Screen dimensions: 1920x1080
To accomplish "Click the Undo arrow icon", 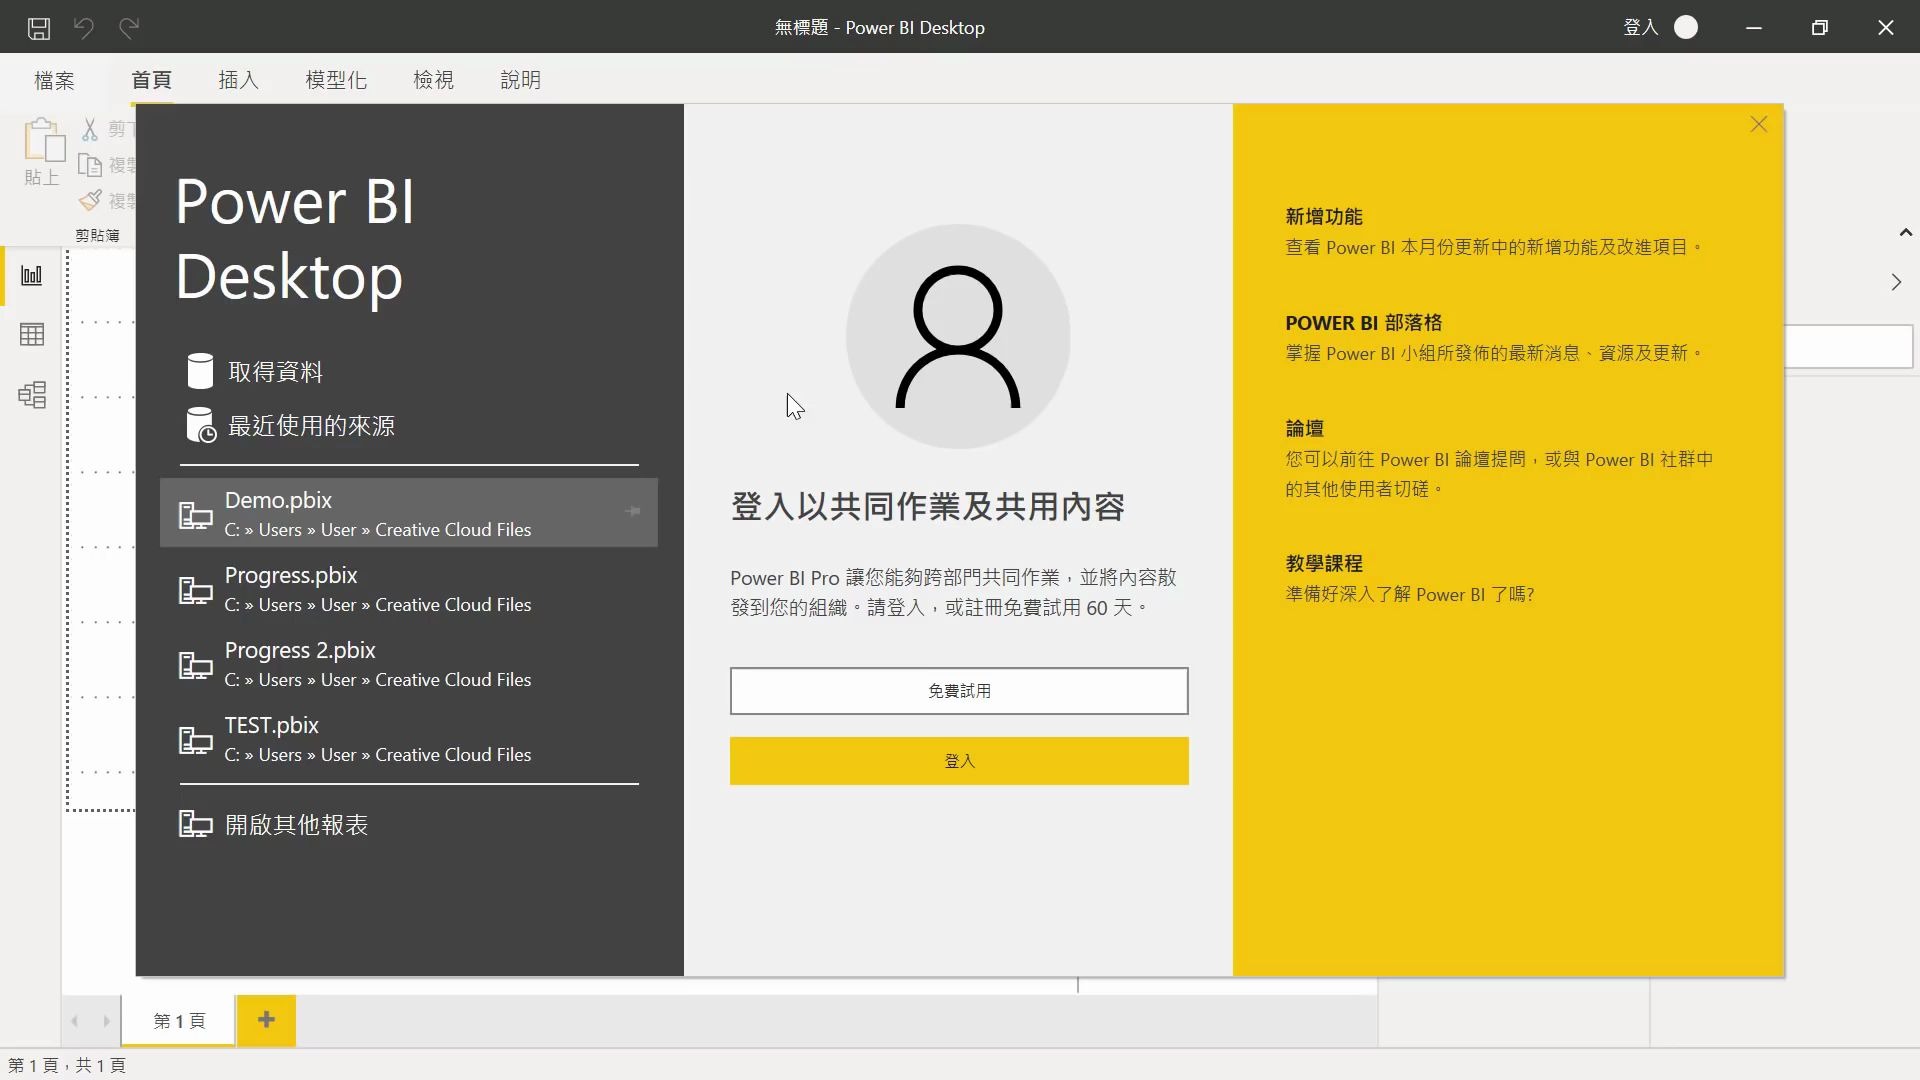I will (84, 27).
